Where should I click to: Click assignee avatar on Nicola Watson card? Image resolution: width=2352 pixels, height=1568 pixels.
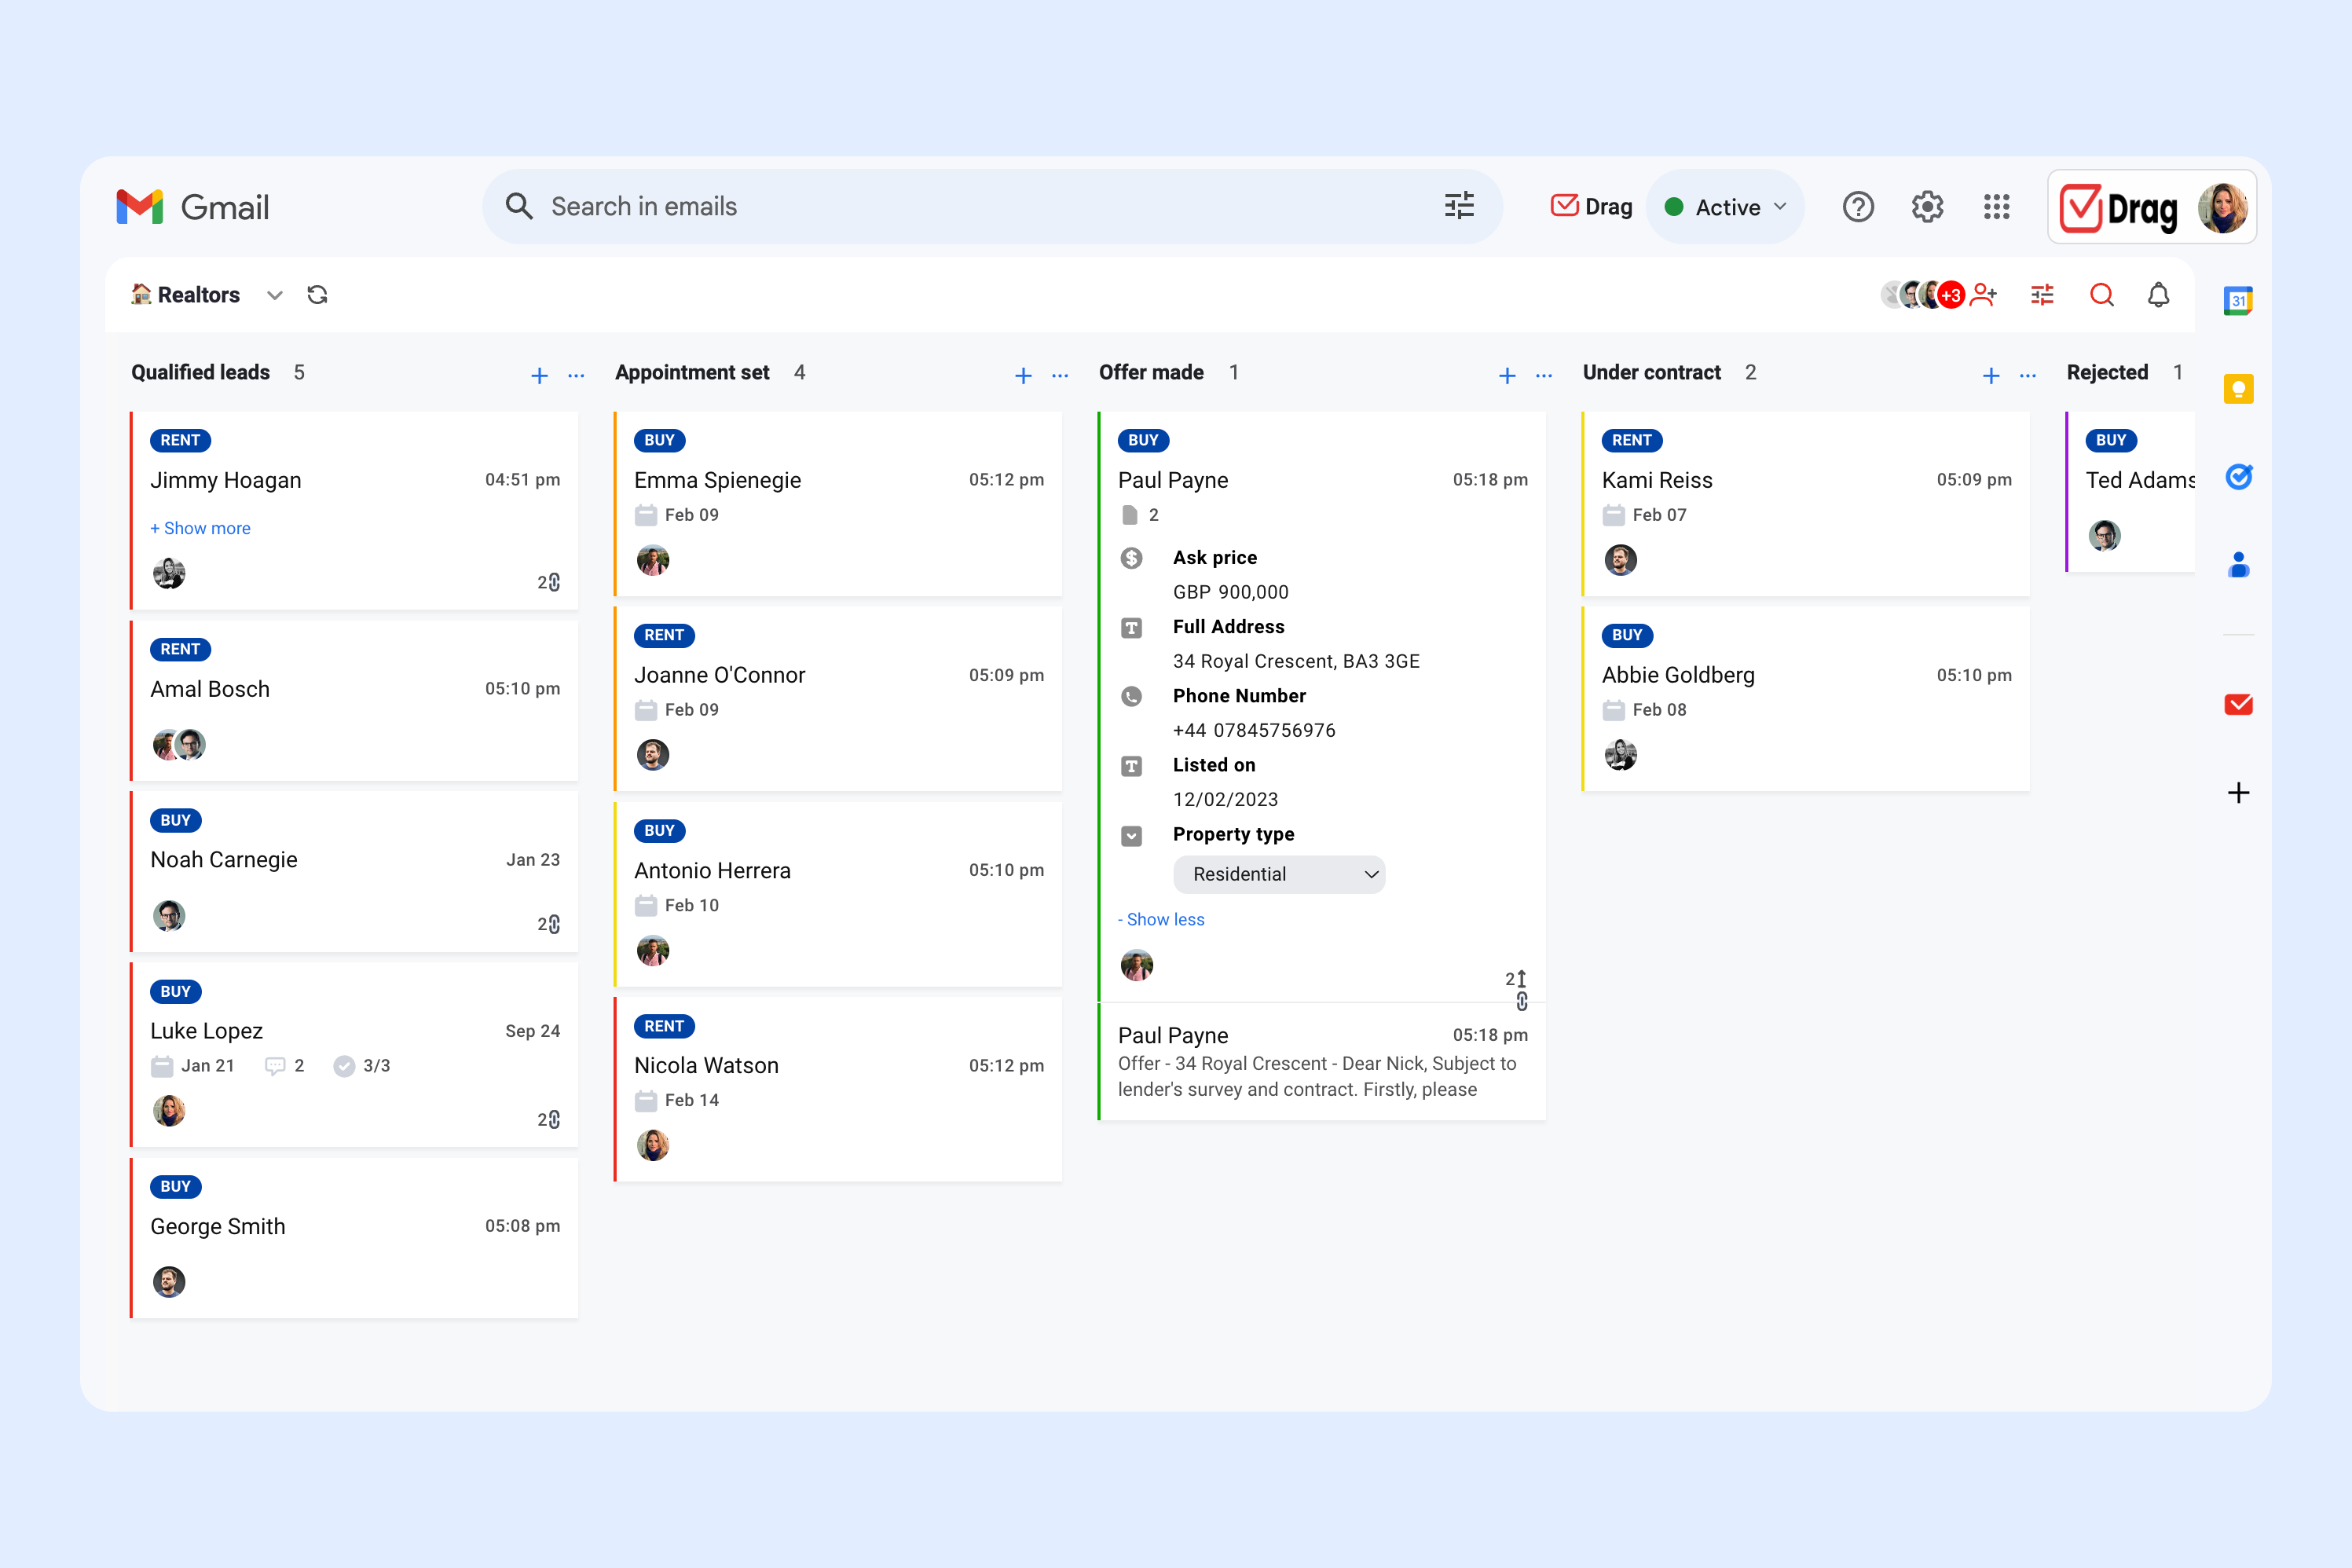[x=653, y=1145]
